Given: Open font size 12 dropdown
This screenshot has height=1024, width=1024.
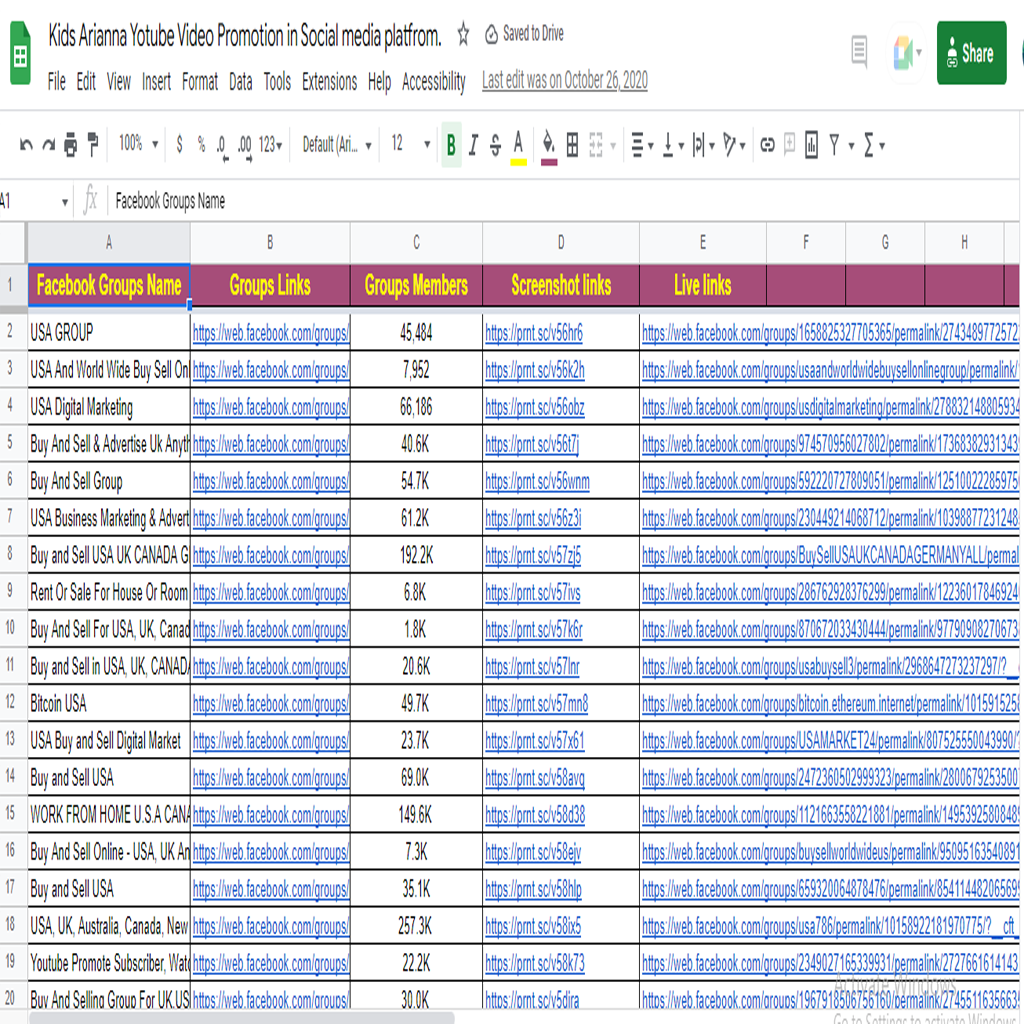Looking at the screenshot, I should (411, 144).
